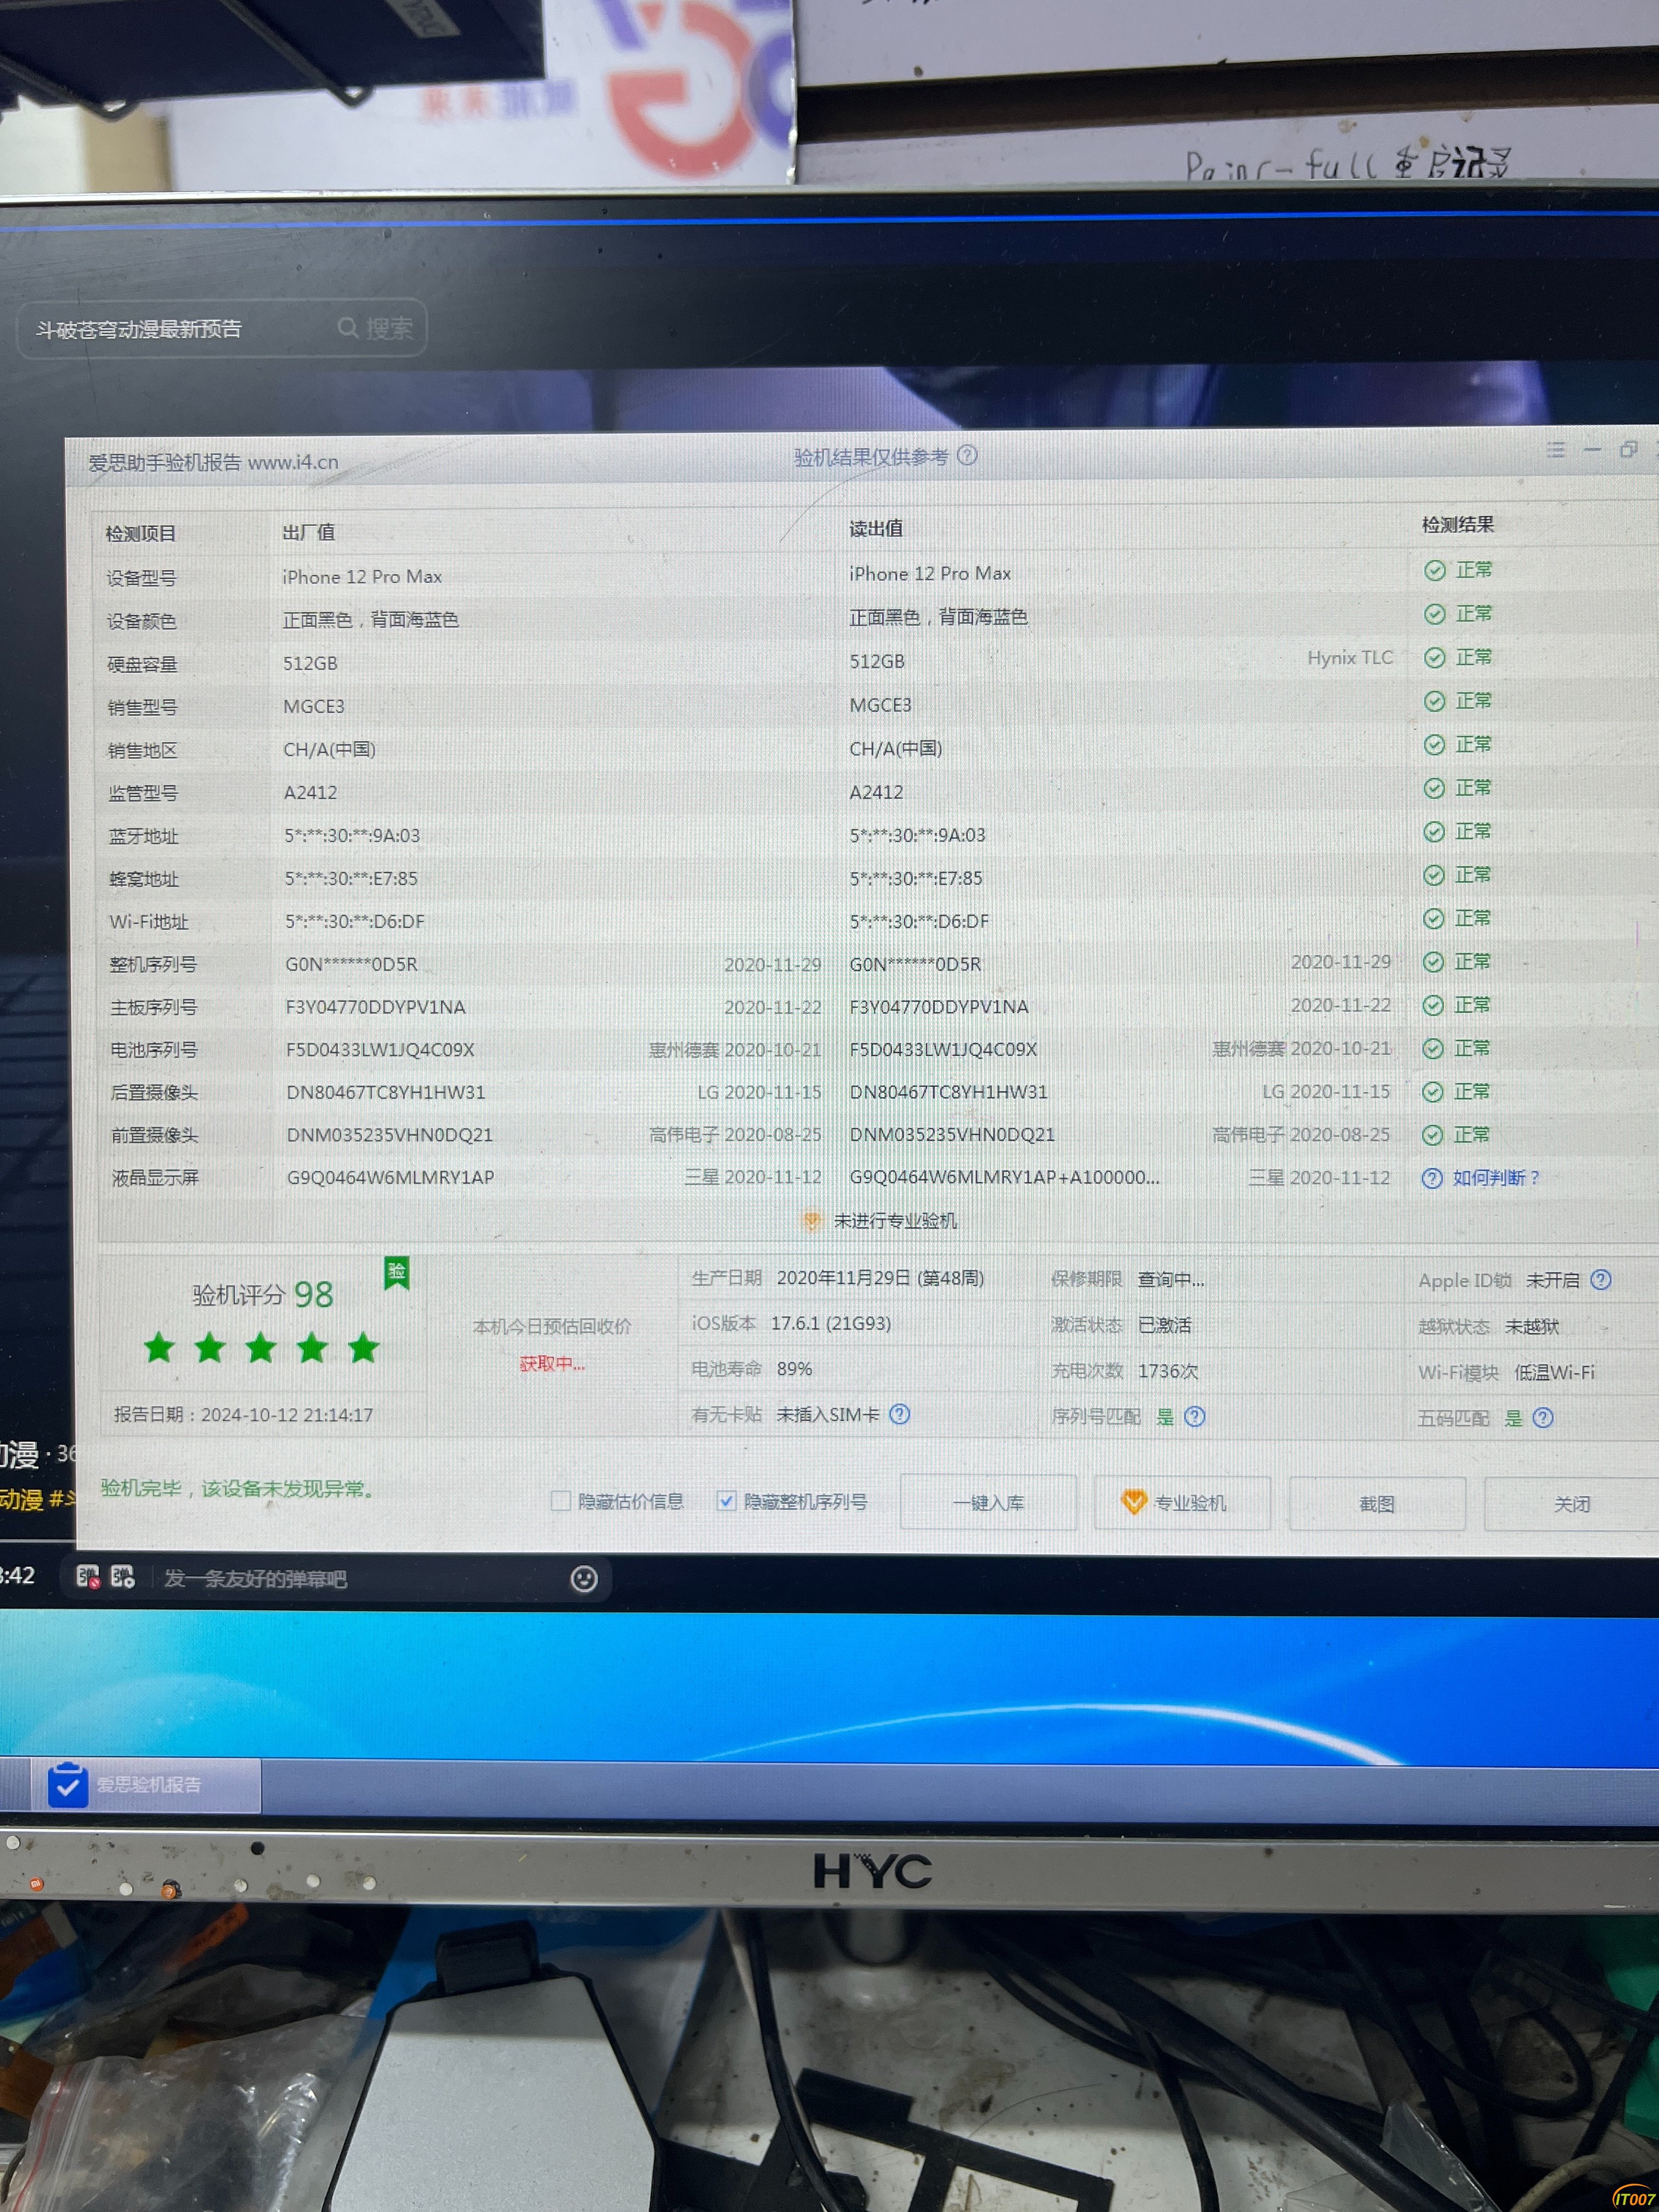Click the emoji smiley icon in danmaku bar

click(x=584, y=1579)
